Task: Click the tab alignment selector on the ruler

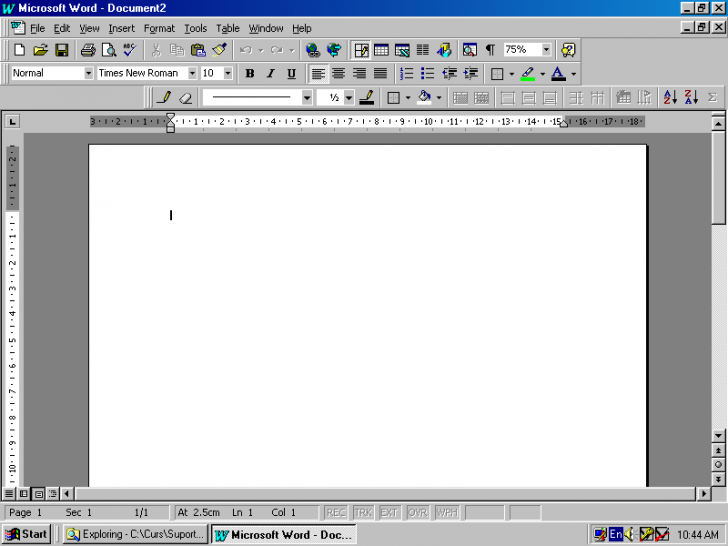Action: [12, 122]
